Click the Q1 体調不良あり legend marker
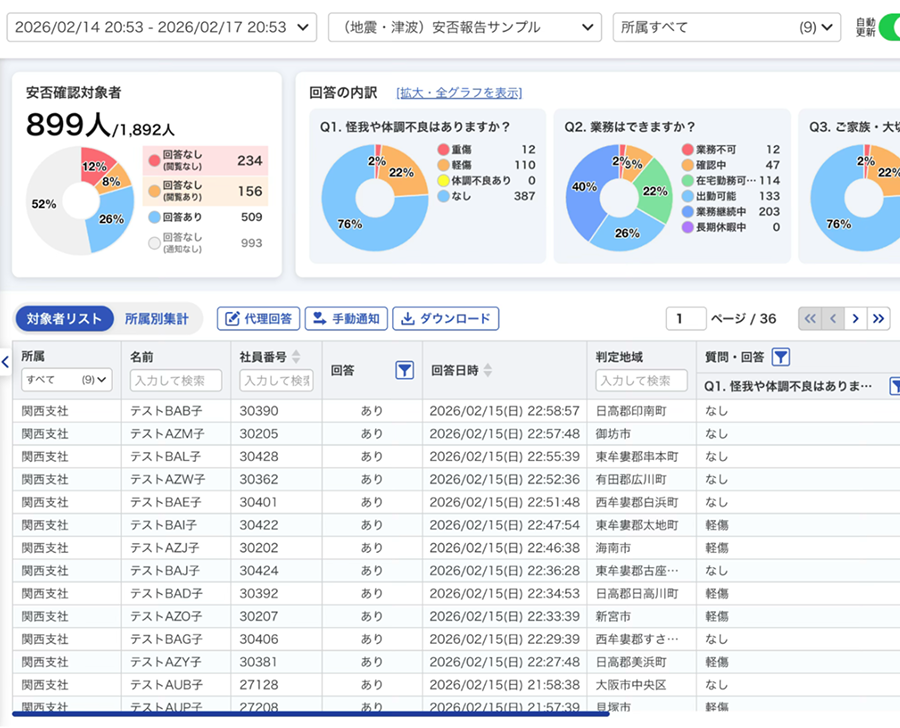Image resolution: width=900 pixels, height=728 pixels. [x=443, y=180]
